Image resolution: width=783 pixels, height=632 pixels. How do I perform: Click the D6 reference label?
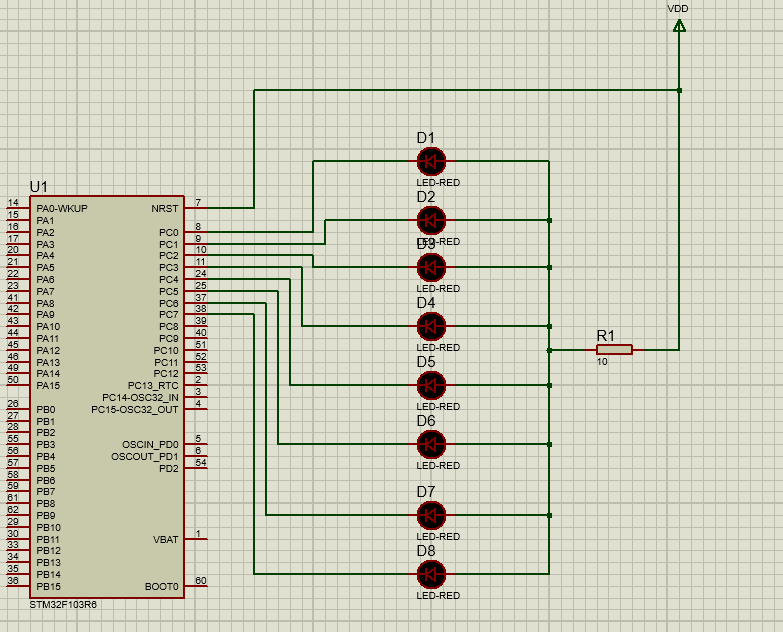[425, 421]
